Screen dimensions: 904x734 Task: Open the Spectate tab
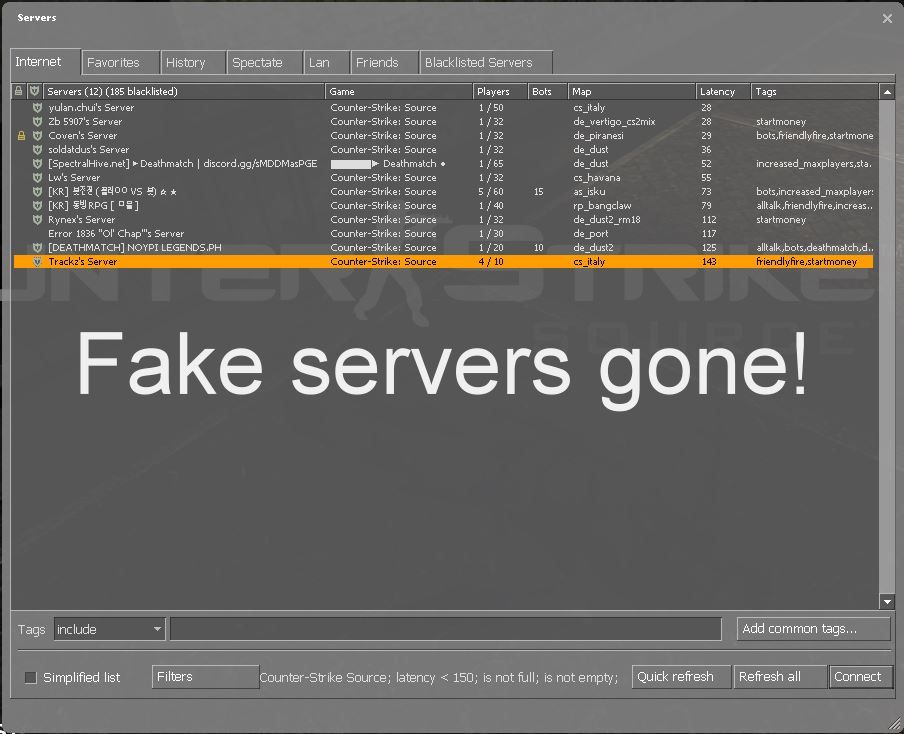[265, 62]
